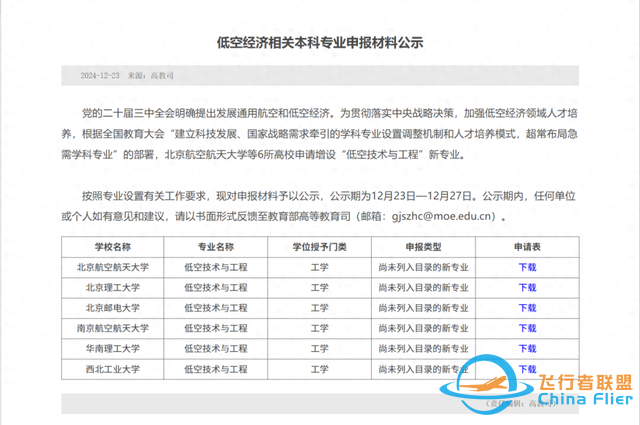Click the source text 来源：高教司
The width and height of the screenshot is (640, 425).
tap(151, 76)
